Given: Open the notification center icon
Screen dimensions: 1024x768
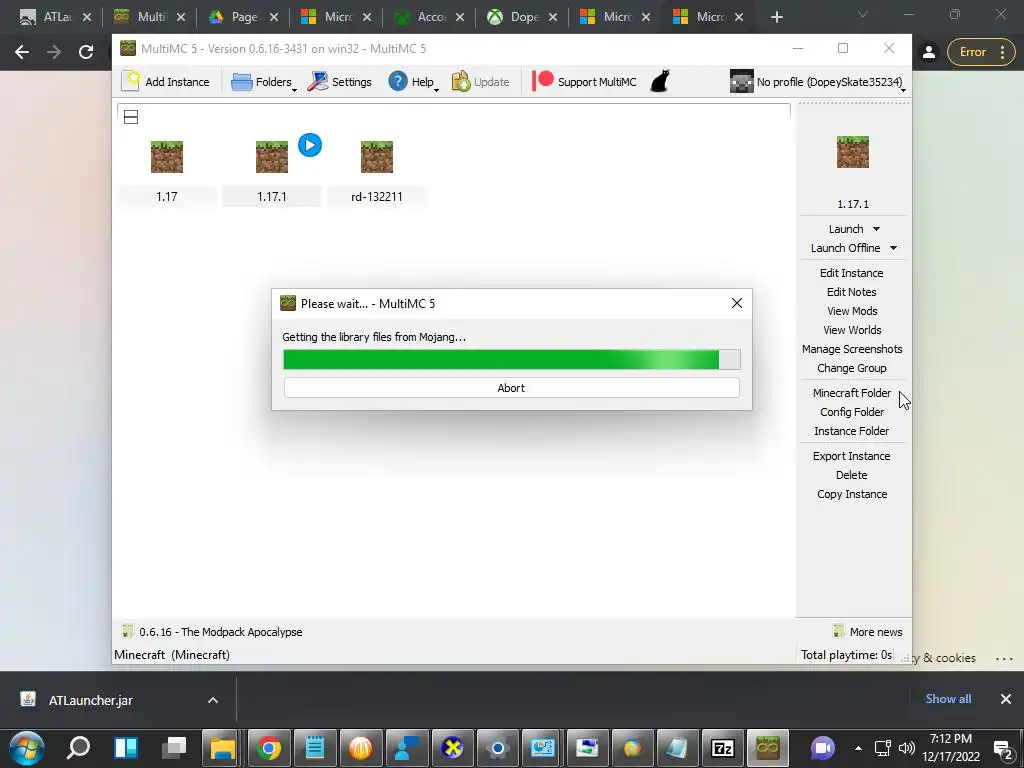Looking at the screenshot, I should point(1003,748).
